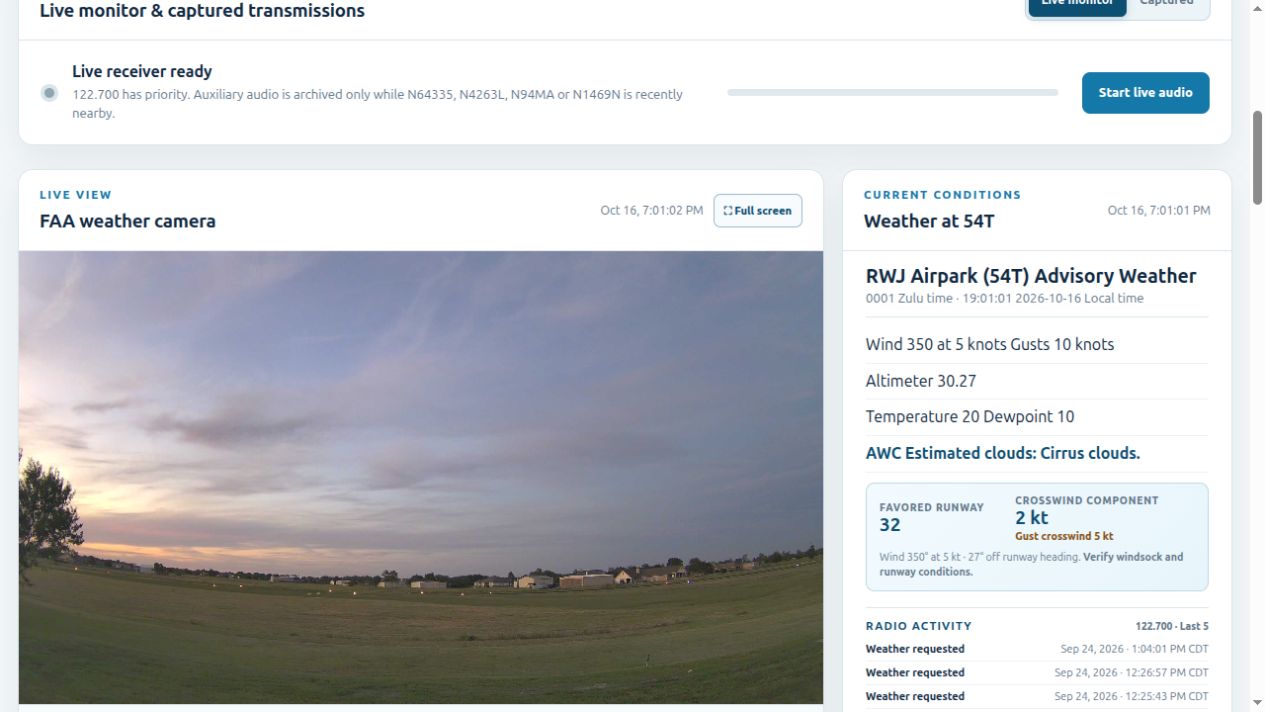Click the 'LIVE VIEW' label
Image resolution: width=1265 pixels, height=712 pixels.
point(76,195)
